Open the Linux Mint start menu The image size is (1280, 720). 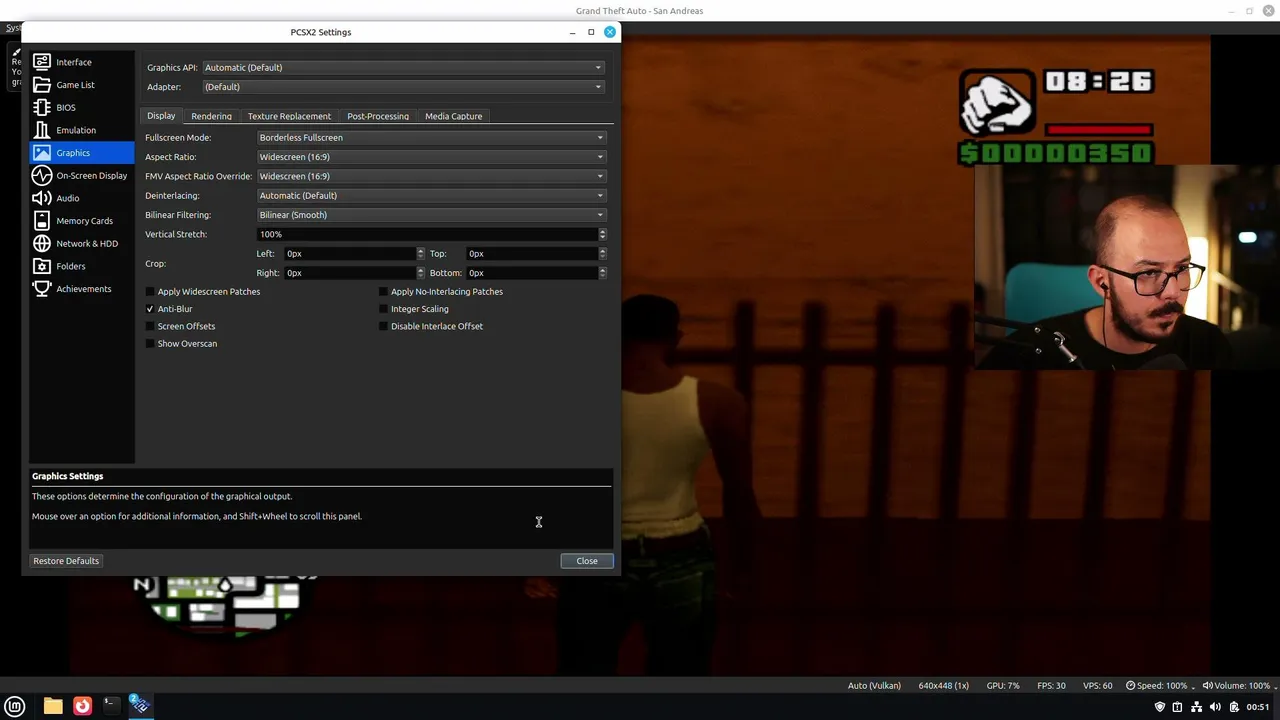pos(15,706)
